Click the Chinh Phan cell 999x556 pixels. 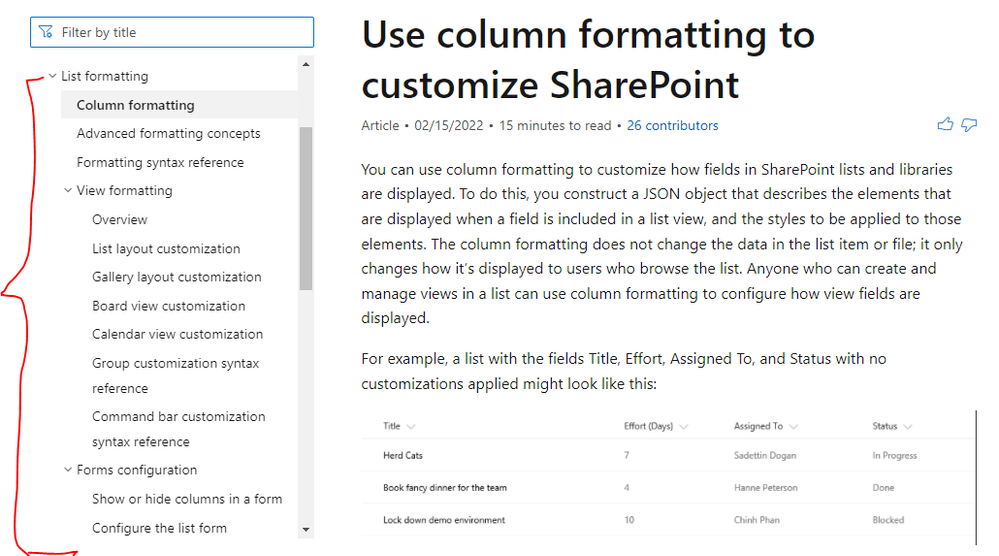coord(756,520)
